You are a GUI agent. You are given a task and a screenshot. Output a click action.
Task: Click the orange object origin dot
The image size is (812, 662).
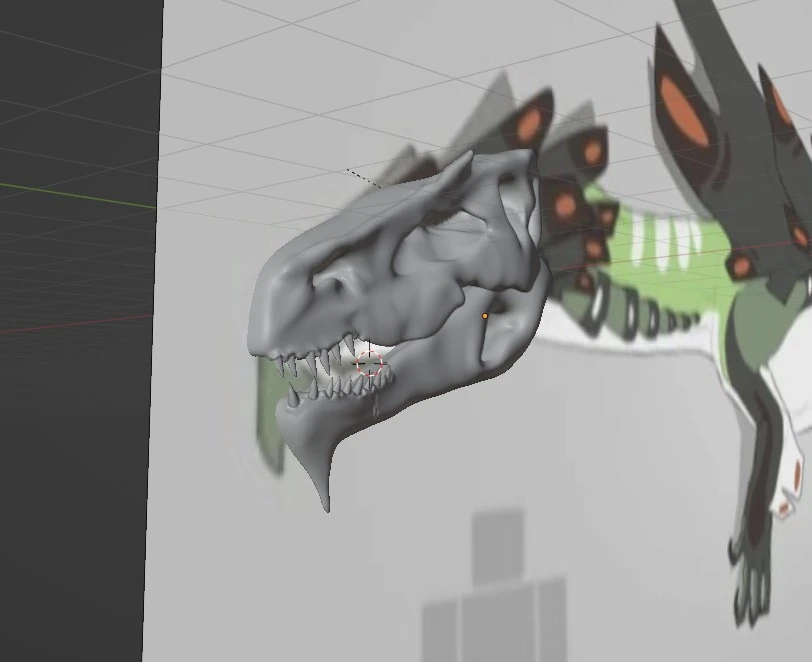pos(487,316)
